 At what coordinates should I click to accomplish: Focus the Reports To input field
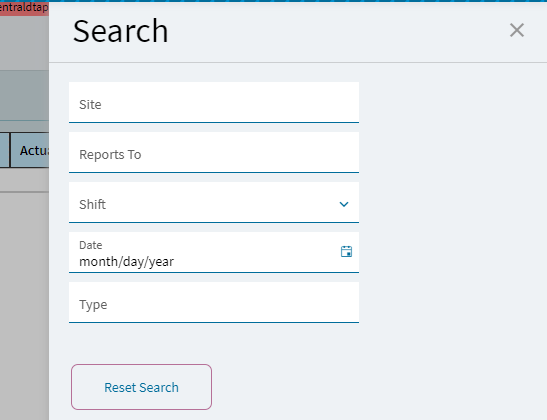(214, 152)
